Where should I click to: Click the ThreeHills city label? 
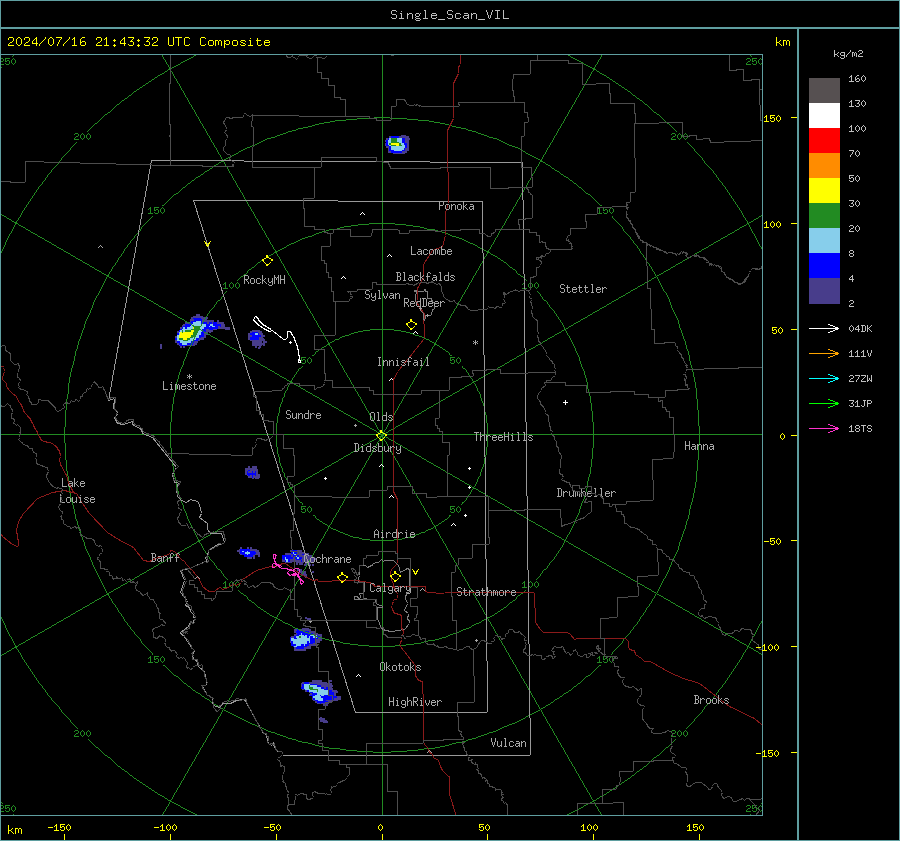click(x=503, y=437)
